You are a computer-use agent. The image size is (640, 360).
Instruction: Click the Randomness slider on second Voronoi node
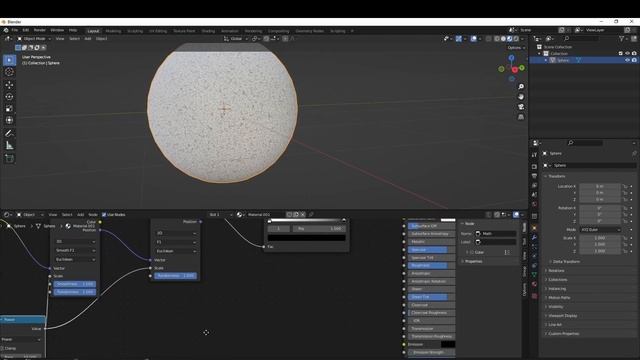click(176, 276)
